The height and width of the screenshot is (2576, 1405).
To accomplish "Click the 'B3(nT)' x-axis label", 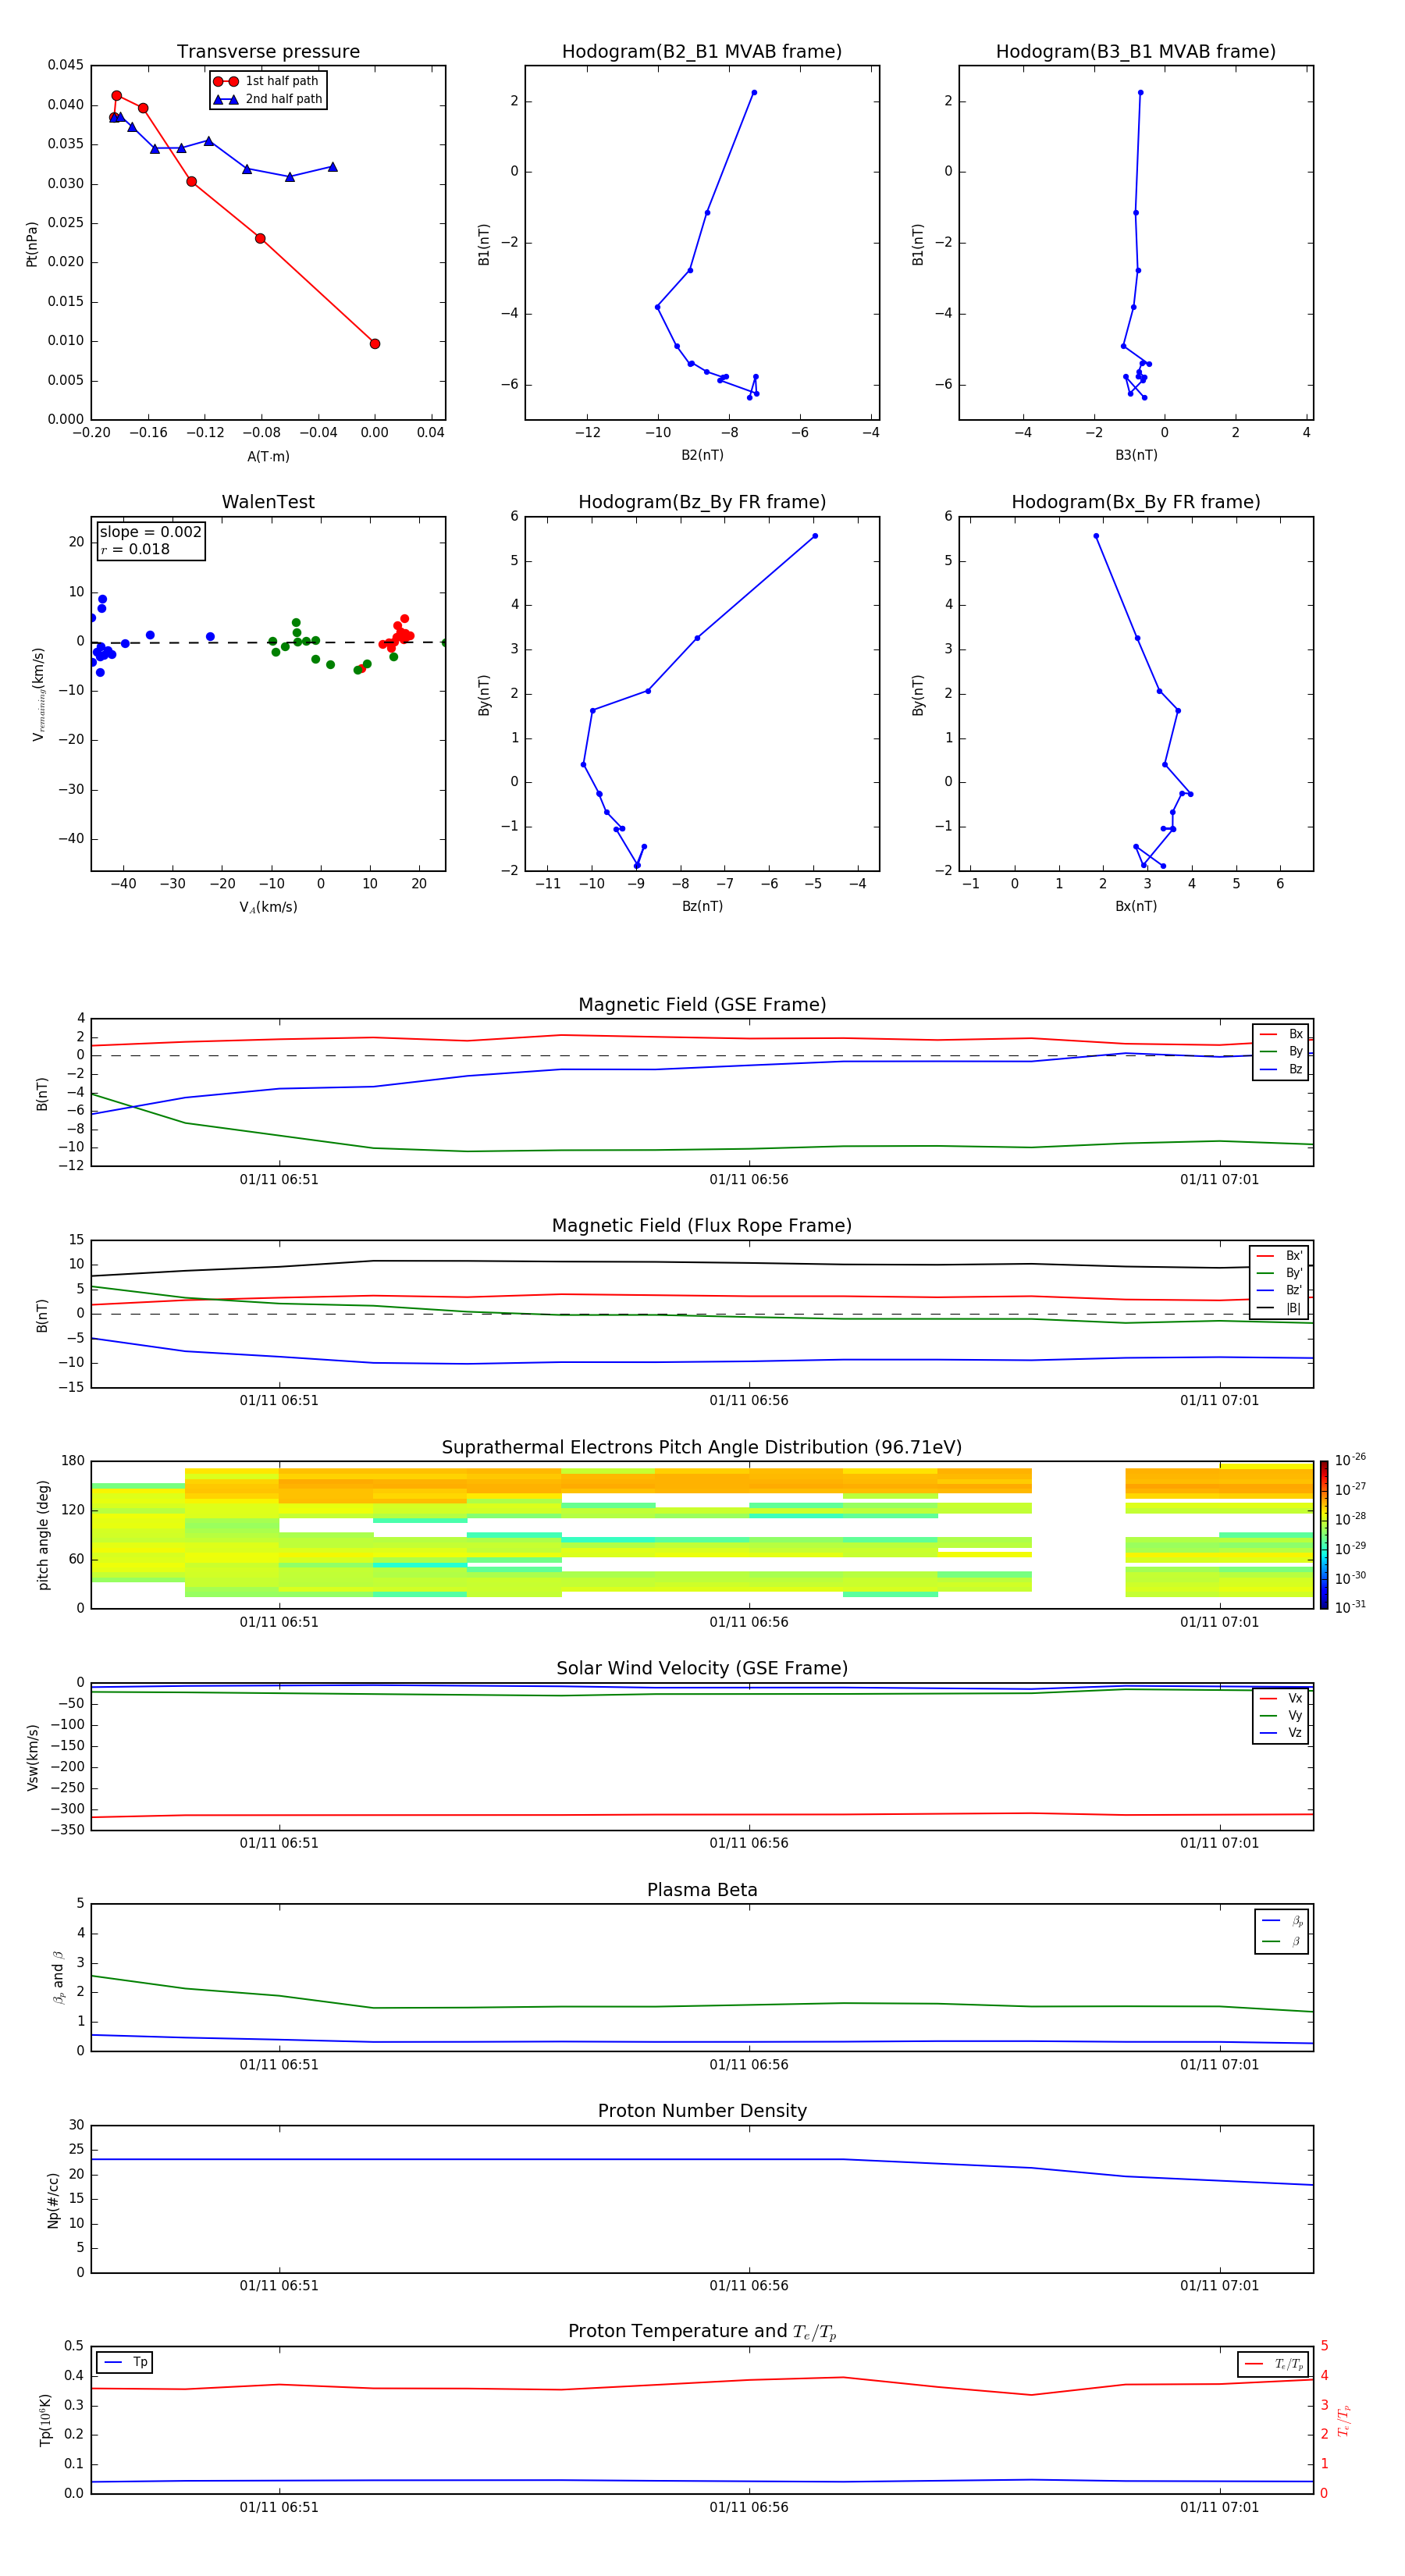I will pyautogui.click(x=1136, y=455).
